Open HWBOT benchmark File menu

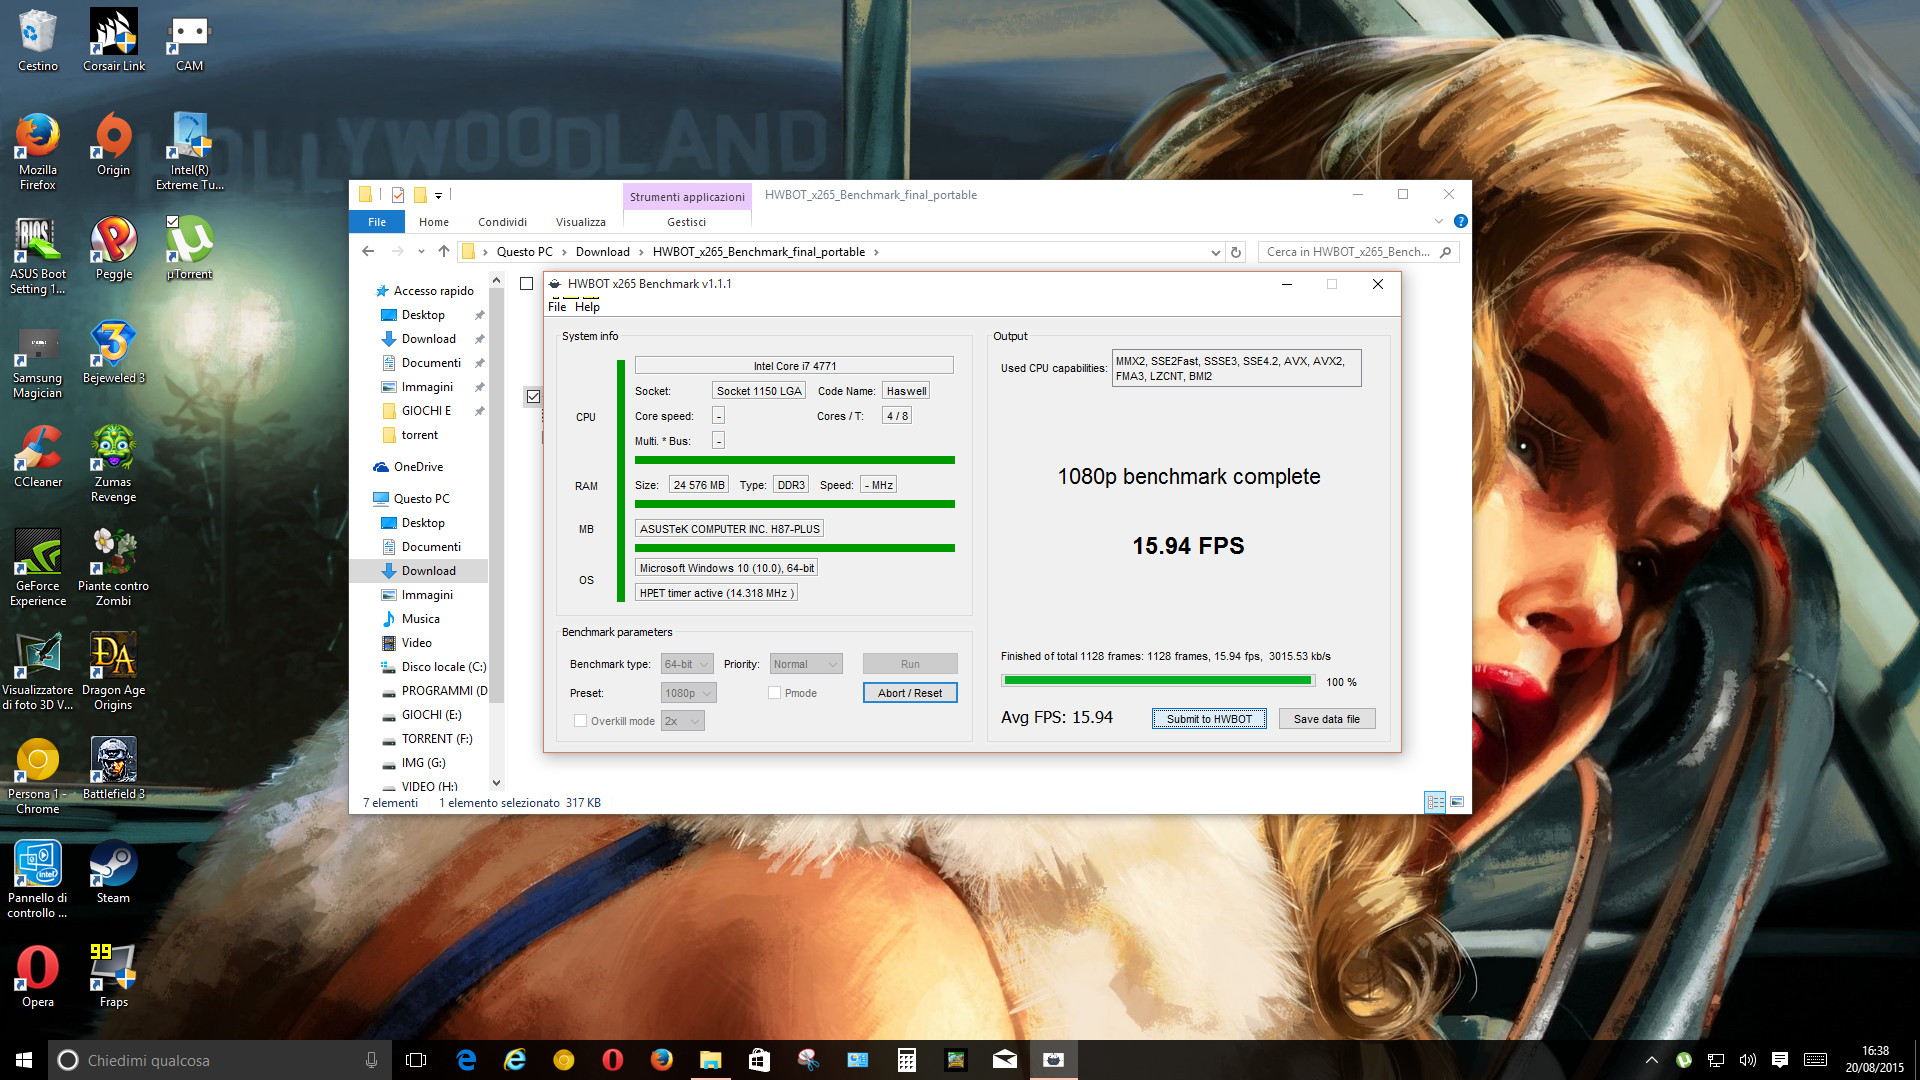(557, 307)
